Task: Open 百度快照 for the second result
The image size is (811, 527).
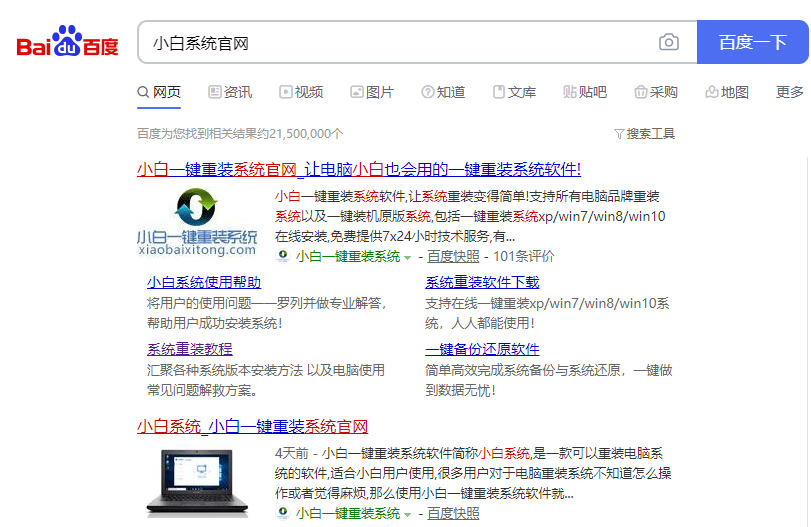Action: pyautogui.click(x=453, y=514)
